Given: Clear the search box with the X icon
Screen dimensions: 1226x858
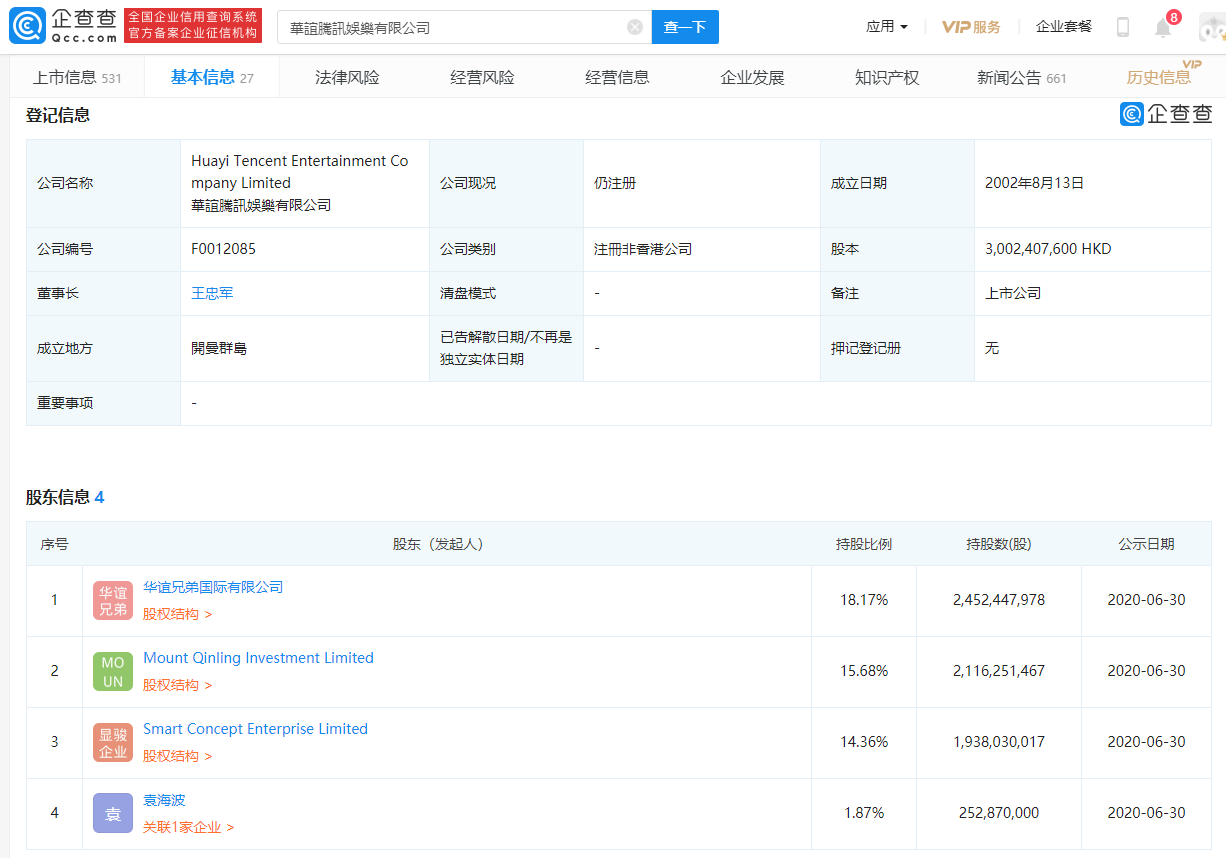Looking at the screenshot, I should [x=635, y=27].
